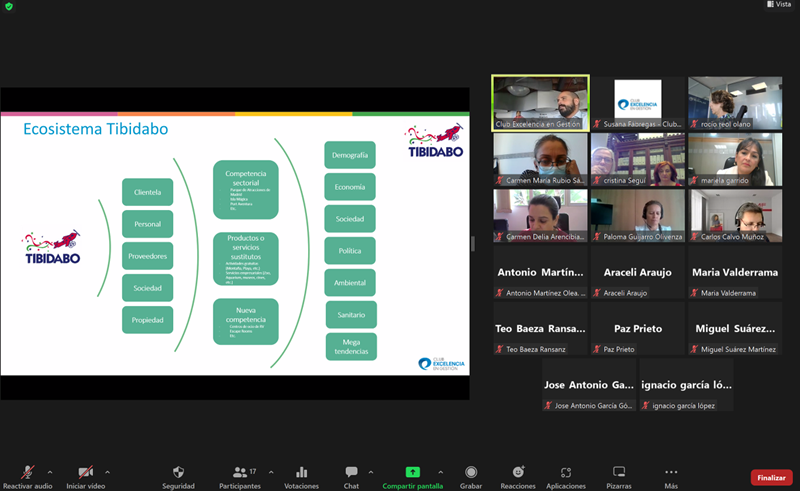Click the Sanitario box on slide
Viewport: 800px width, 491px height.
coord(351,315)
